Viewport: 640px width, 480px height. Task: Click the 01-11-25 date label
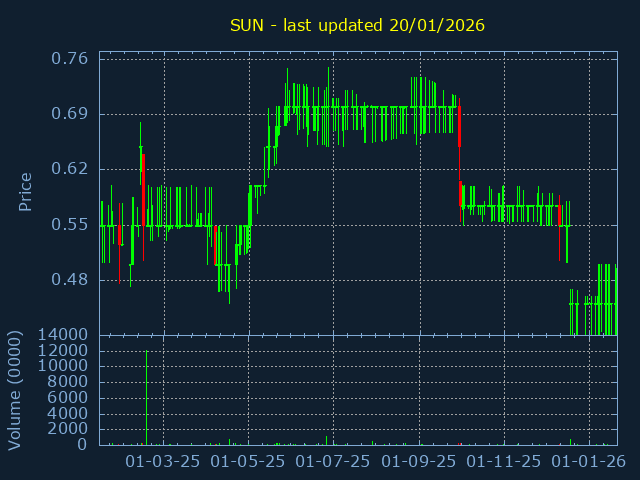point(504,462)
